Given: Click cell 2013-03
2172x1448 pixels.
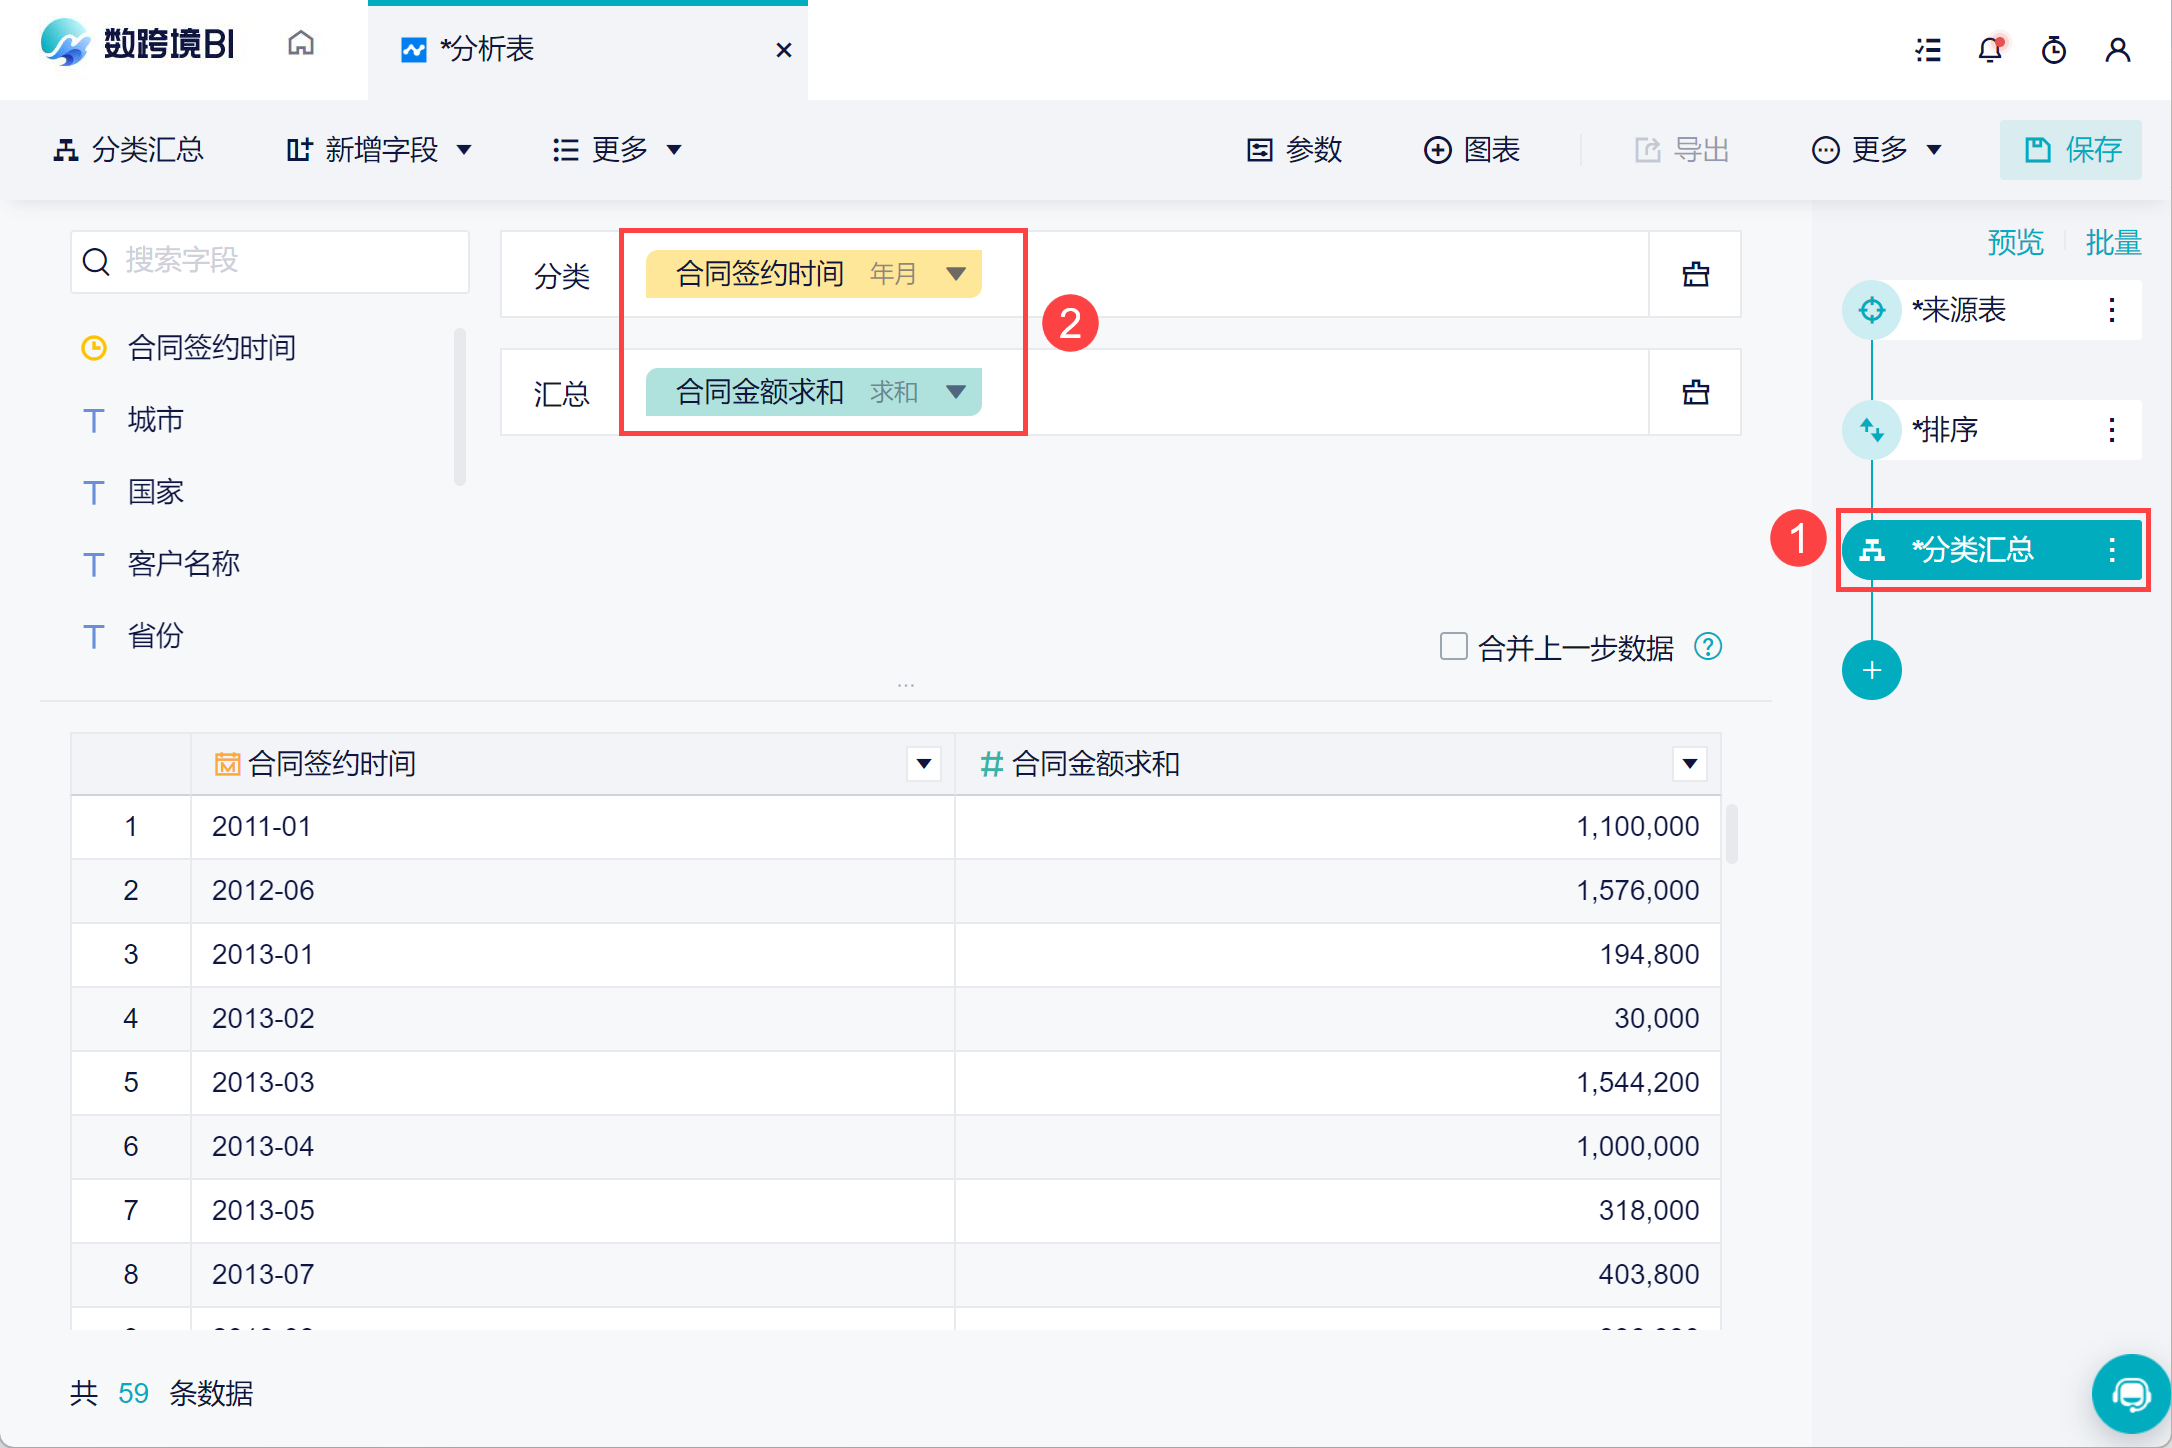Looking at the screenshot, I should click(572, 1083).
